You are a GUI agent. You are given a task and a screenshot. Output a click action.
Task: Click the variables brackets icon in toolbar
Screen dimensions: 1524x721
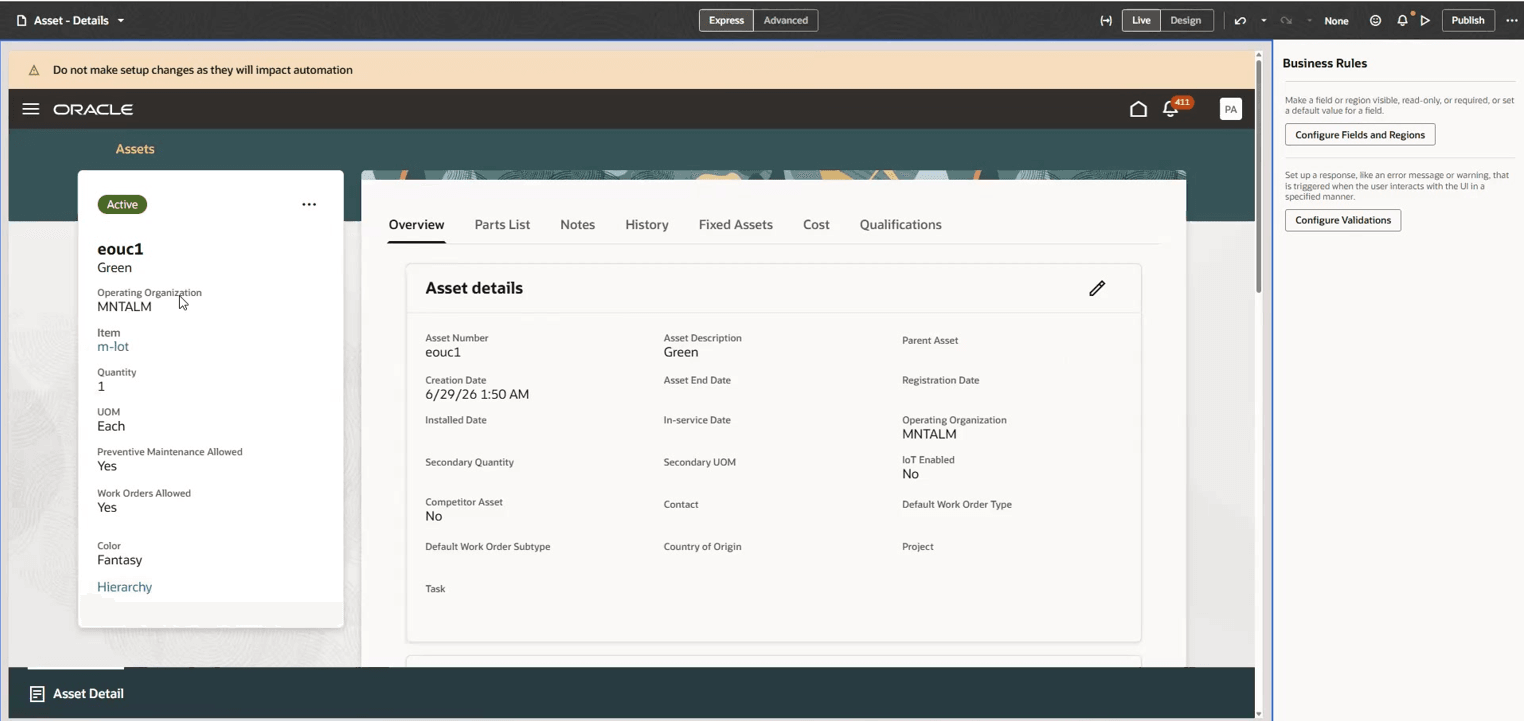click(1106, 20)
